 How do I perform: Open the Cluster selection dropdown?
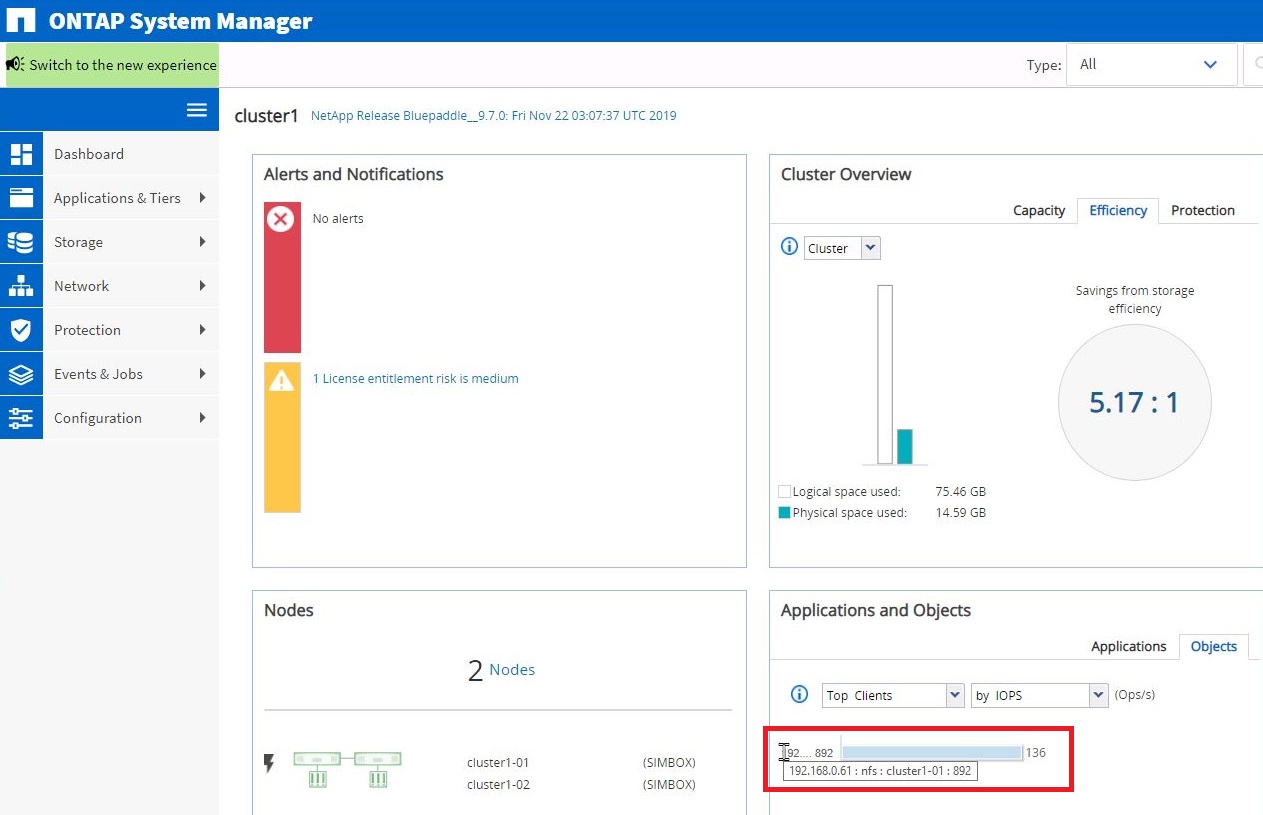pos(842,248)
